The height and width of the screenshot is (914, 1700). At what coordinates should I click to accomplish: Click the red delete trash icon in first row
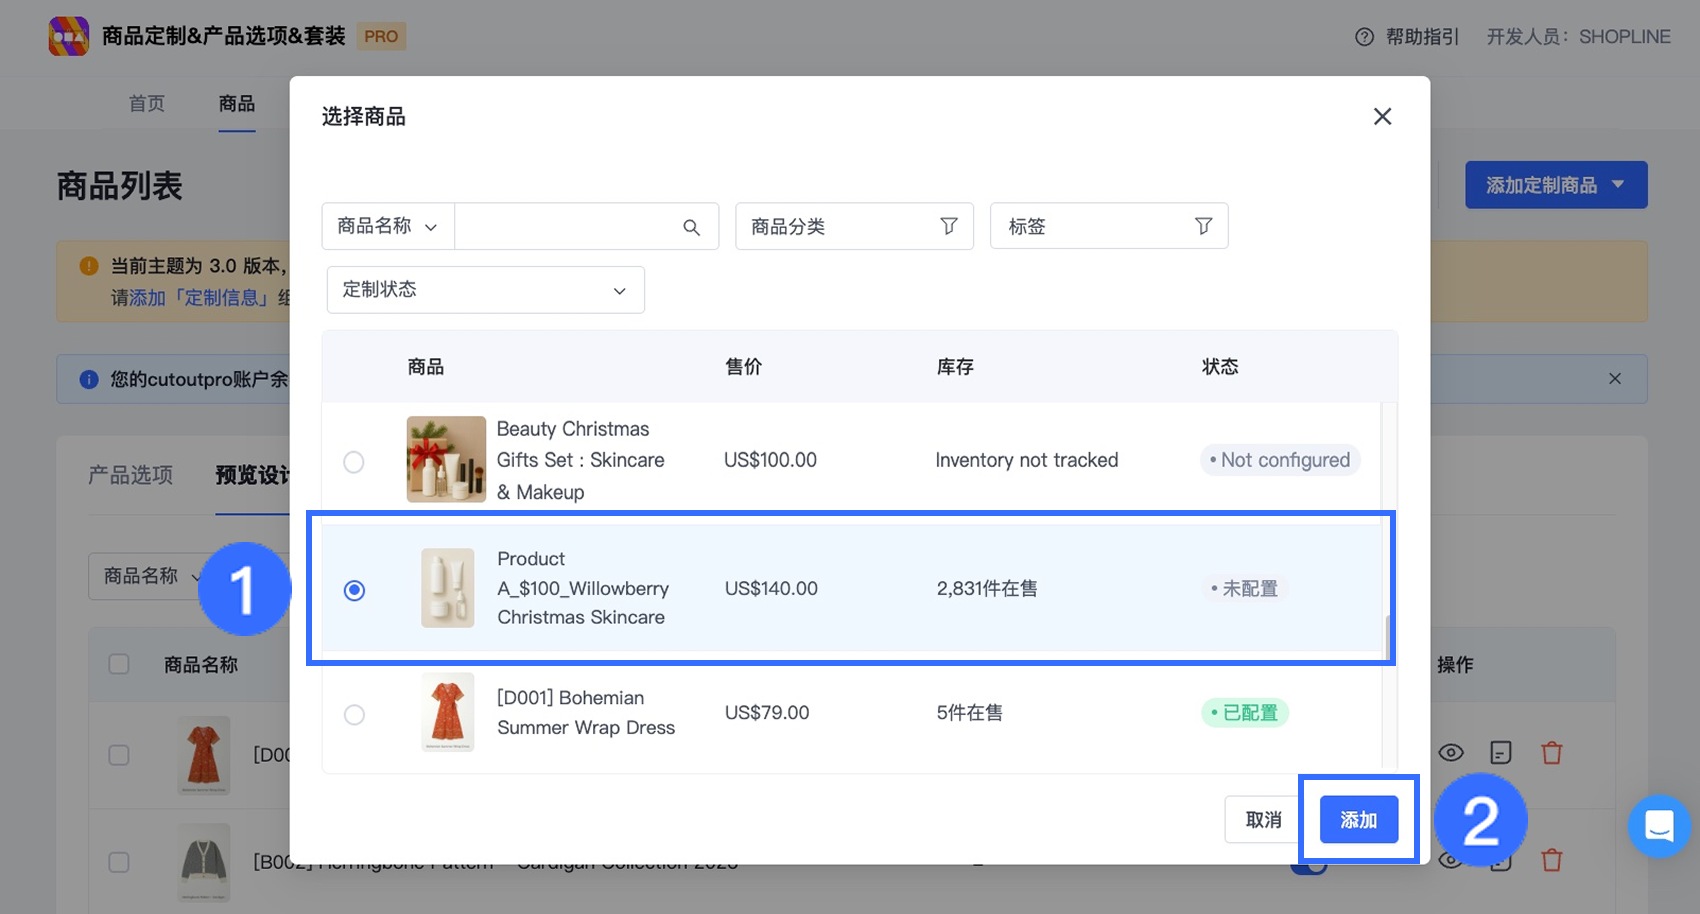[x=1551, y=753]
